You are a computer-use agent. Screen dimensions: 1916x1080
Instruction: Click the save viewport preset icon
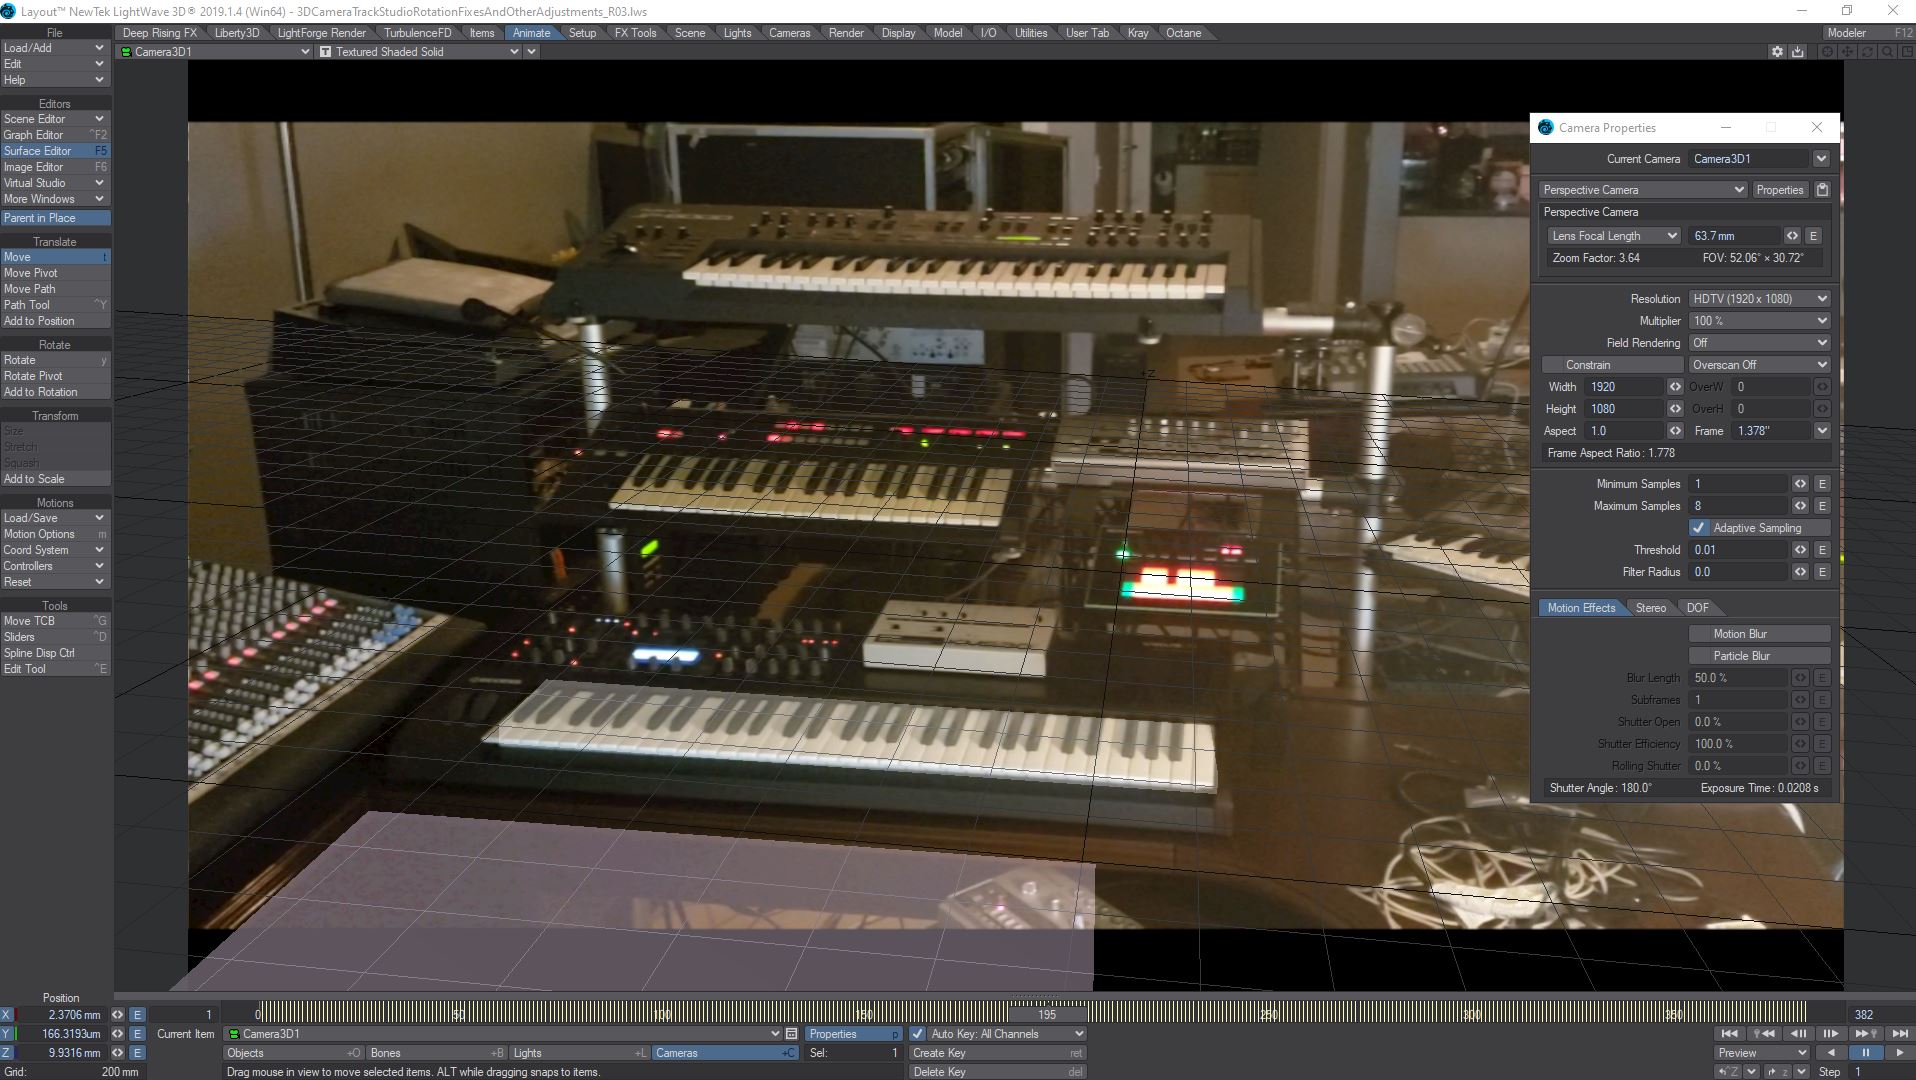tap(1798, 52)
